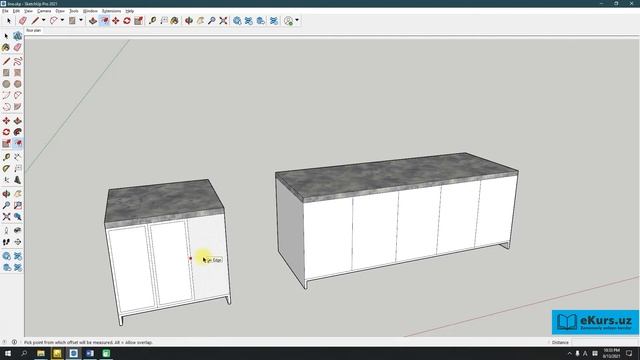Choose the Rotate tool in top toolbar
This screenshot has width=640, height=360.
[127, 20]
